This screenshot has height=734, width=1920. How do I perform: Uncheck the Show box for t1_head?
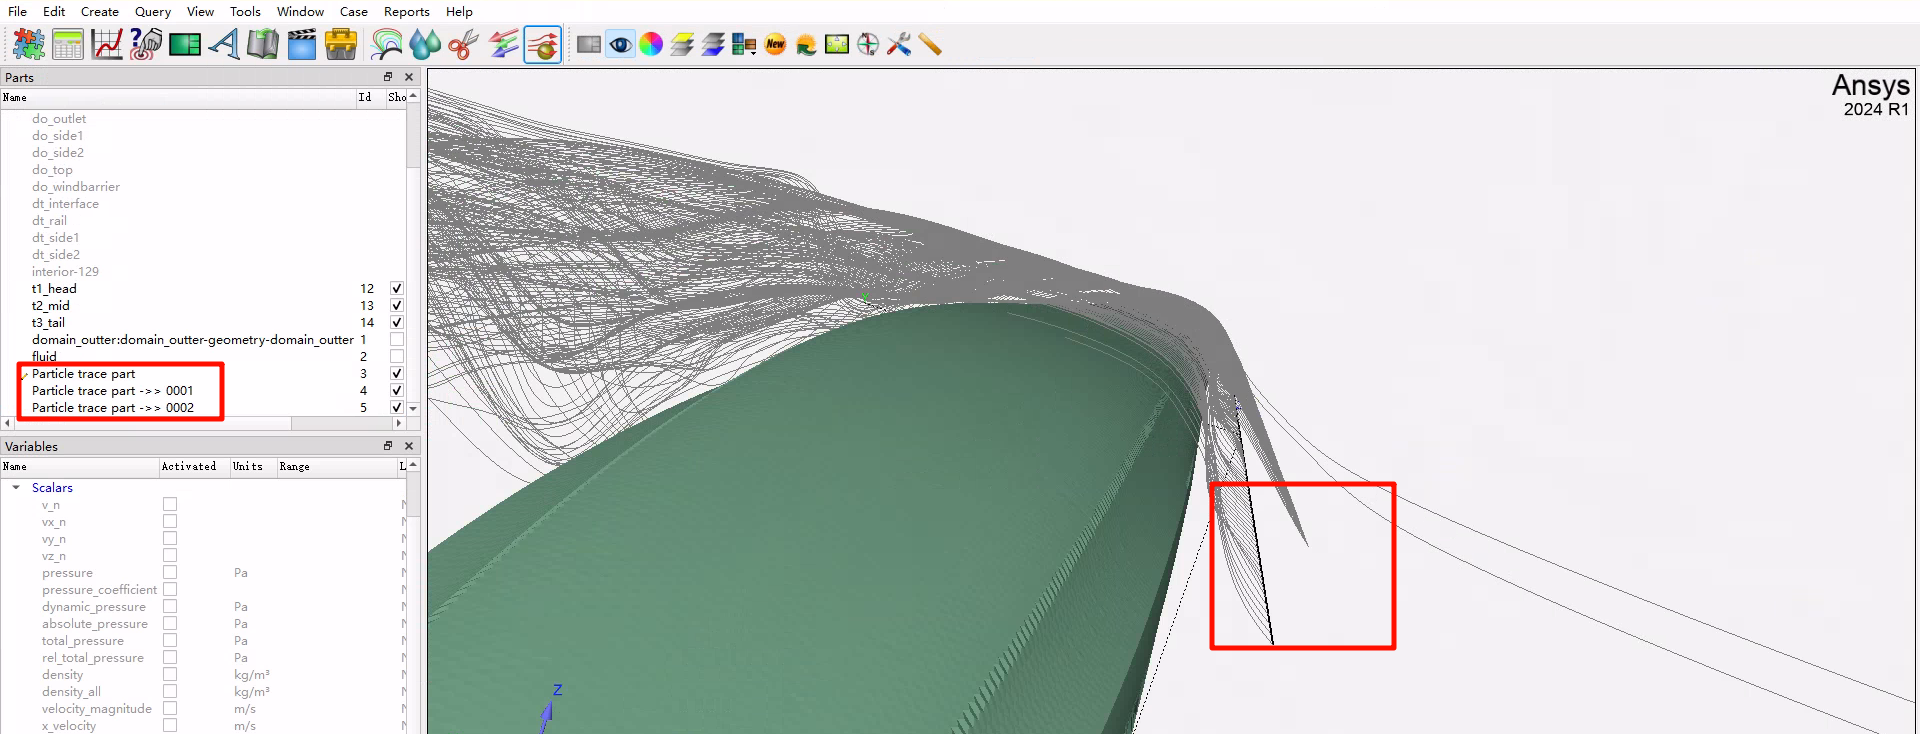[397, 289]
